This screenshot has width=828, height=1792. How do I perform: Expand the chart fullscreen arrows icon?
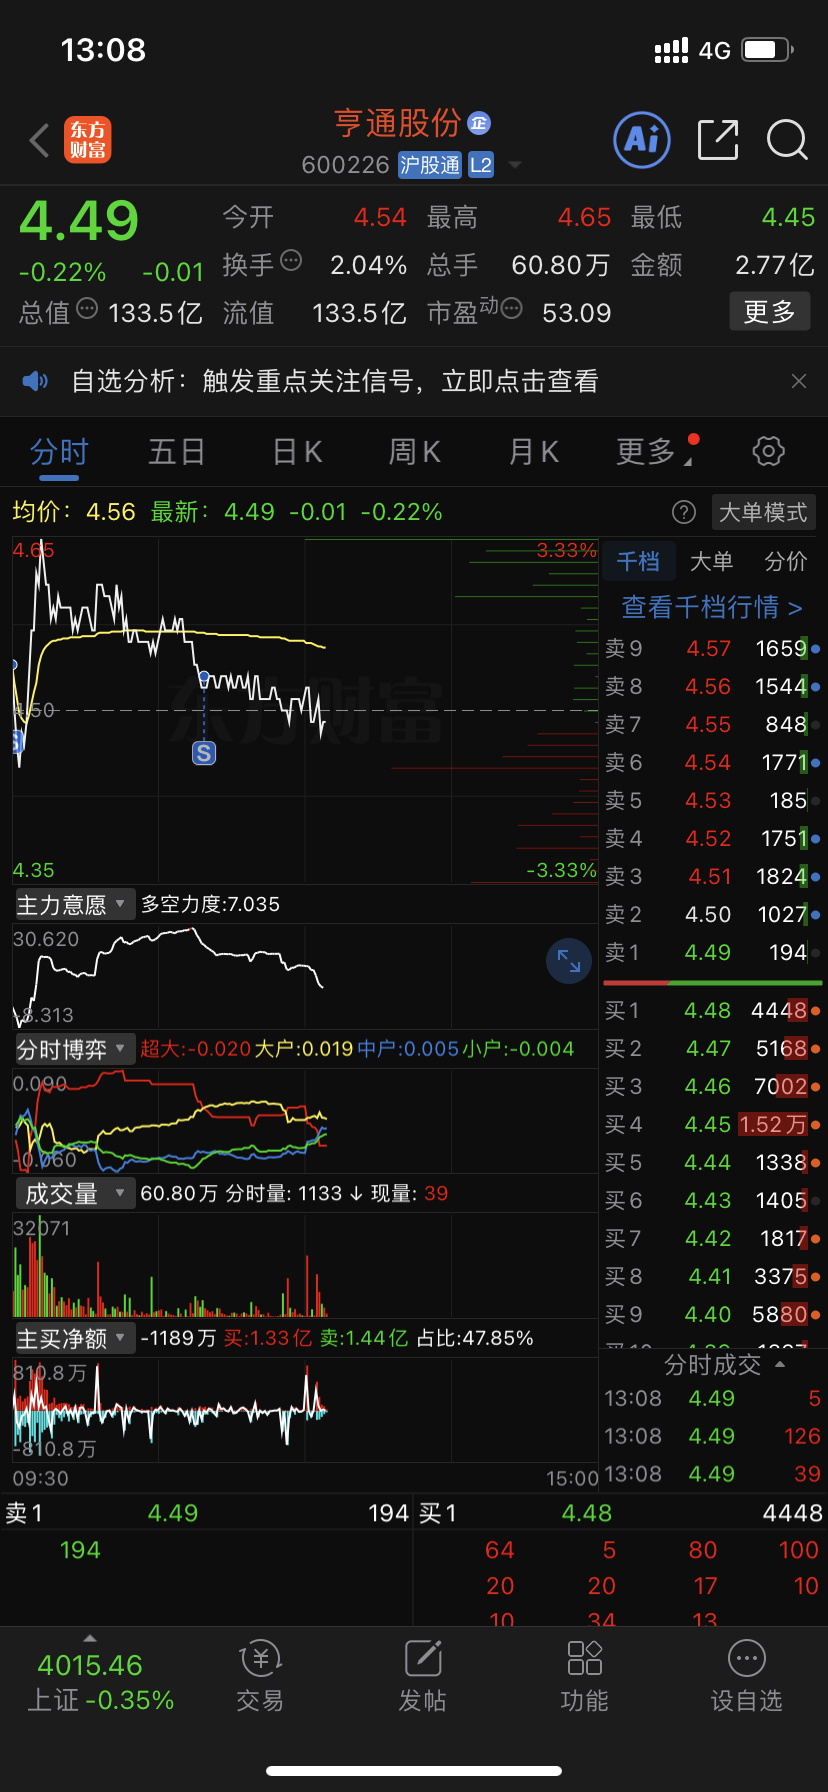point(569,961)
